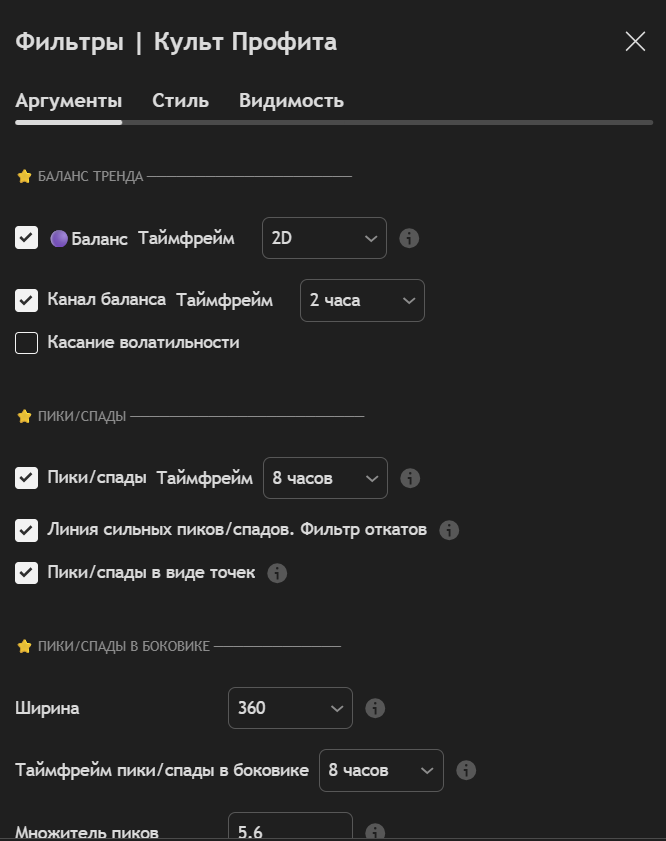Enable Касание волатильности checkbox
Screen dimensions: 666x841
tap(27, 343)
